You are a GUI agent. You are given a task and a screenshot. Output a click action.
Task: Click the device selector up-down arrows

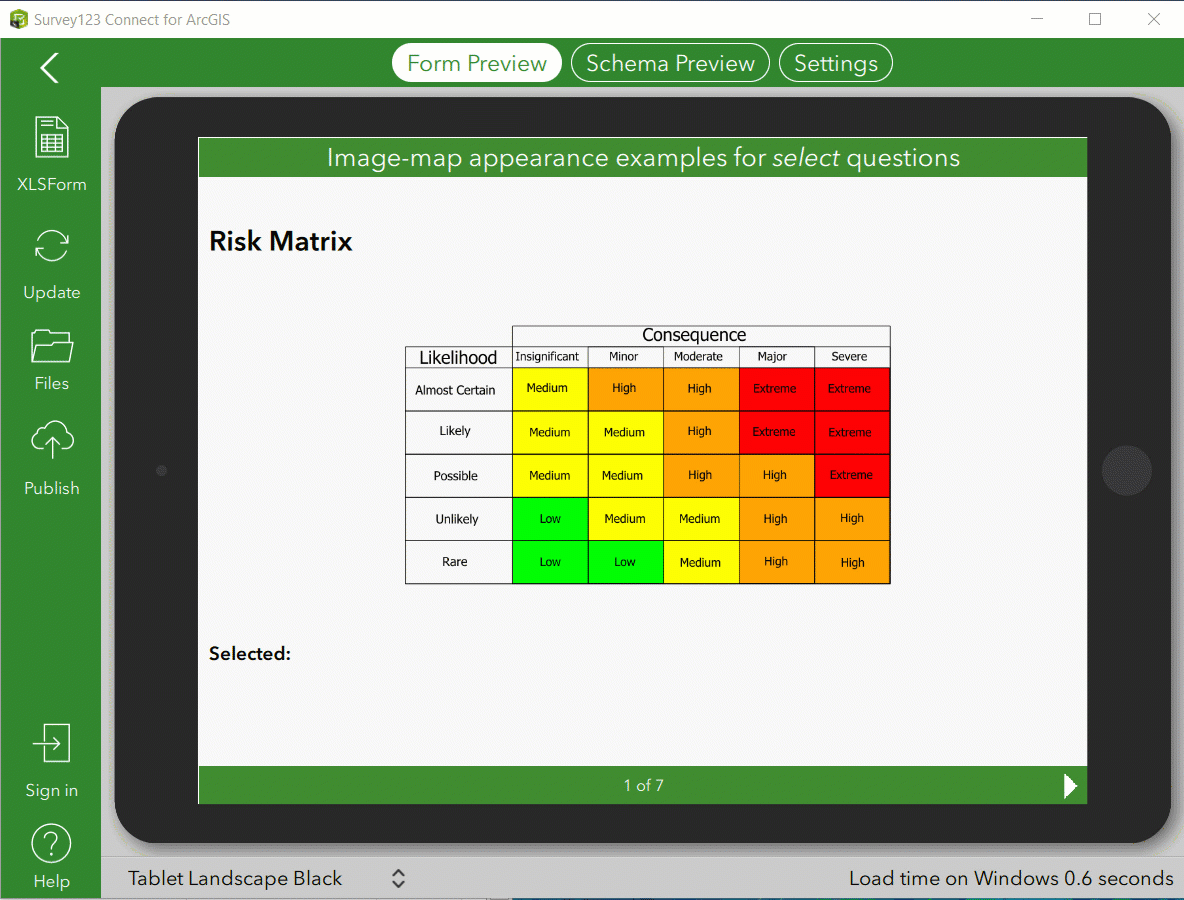click(398, 878)
